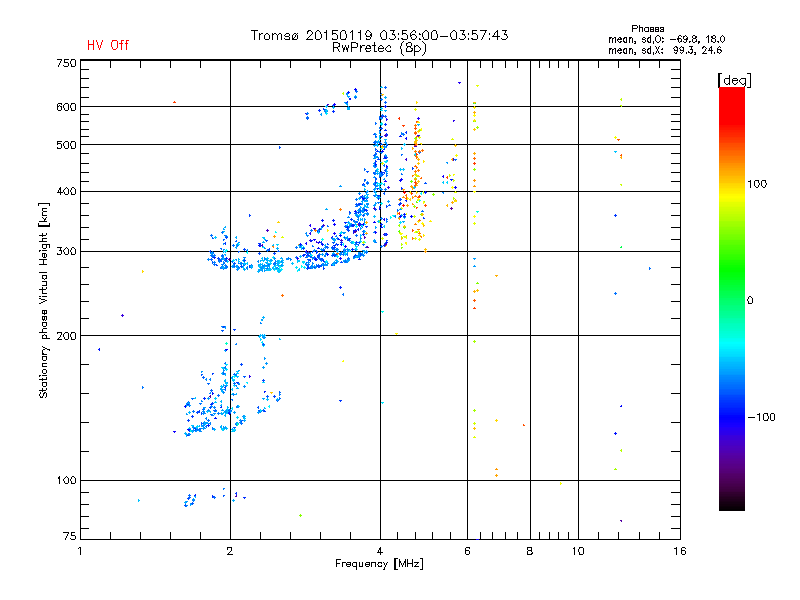Click the [deg] colorbar unit label
The width and height of the screenshot is (800, 600).
point(734,79)
